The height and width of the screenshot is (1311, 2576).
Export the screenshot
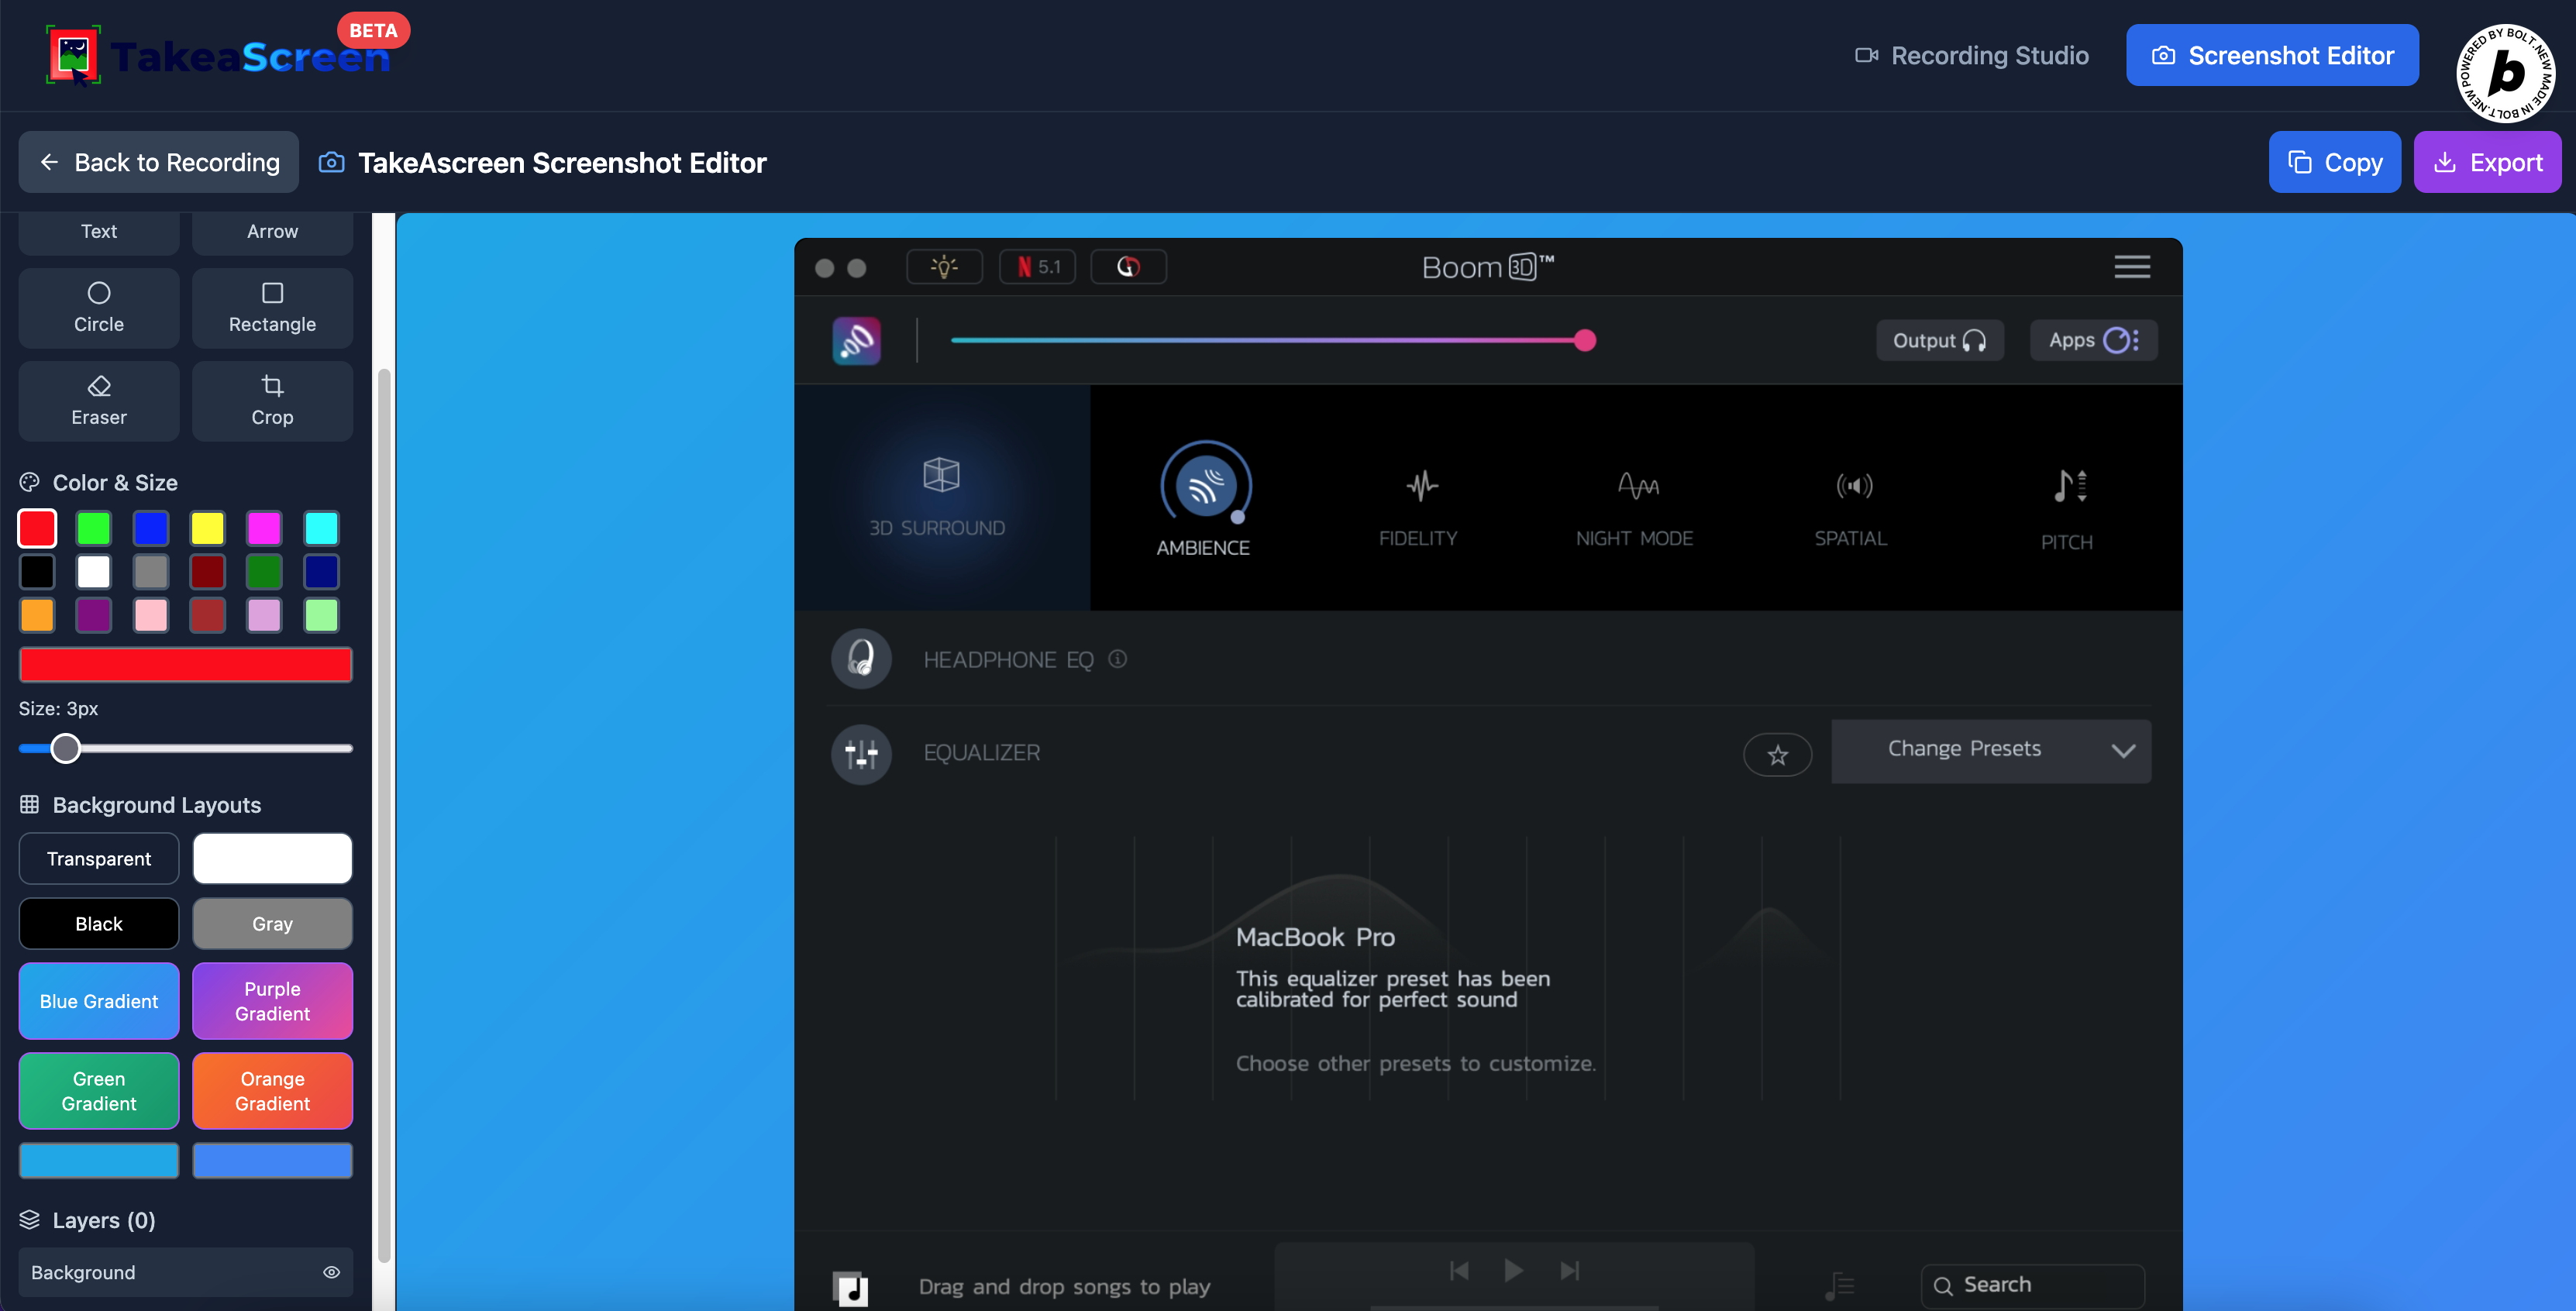tap(2486, 162)
